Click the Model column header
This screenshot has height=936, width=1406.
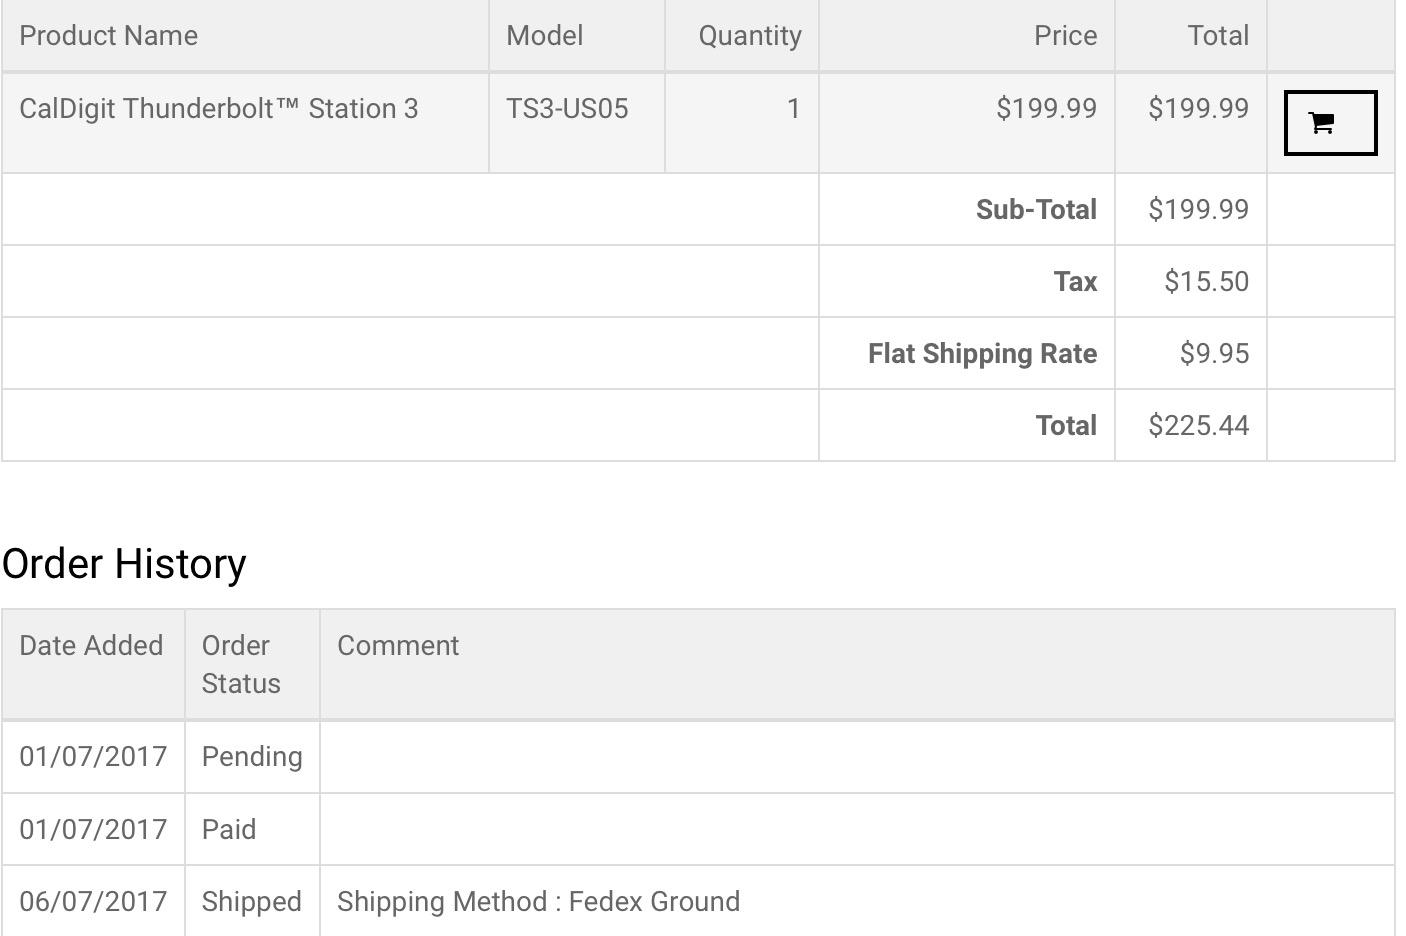(x=544, y=36)
